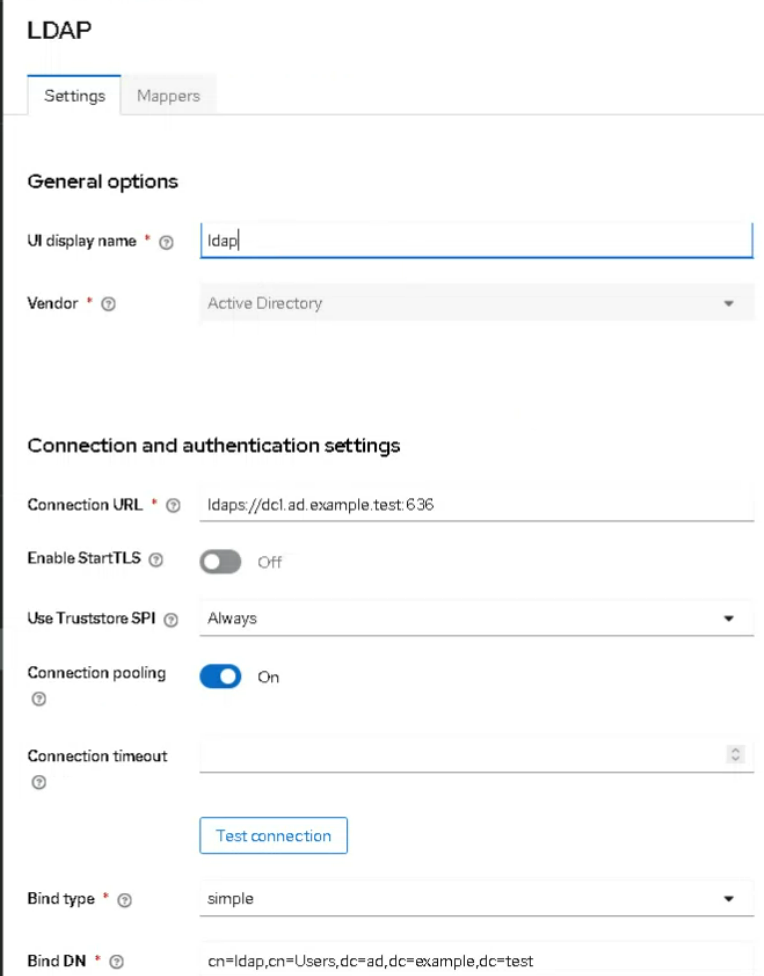Disable the Connection pooling toggle
The image size is (764, 976).
click(x=220, y=677)
